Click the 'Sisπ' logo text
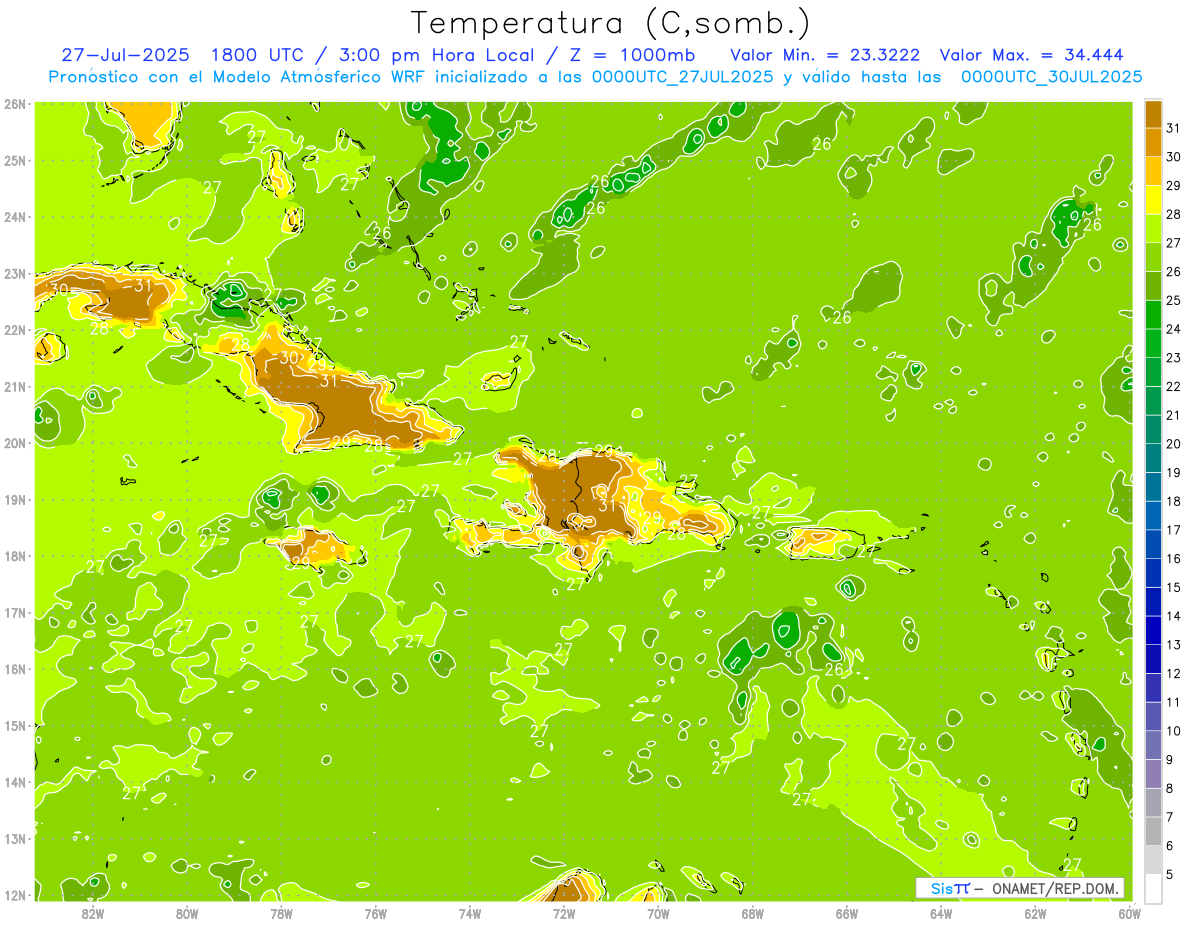The image size is (1200, 927). 950,888
